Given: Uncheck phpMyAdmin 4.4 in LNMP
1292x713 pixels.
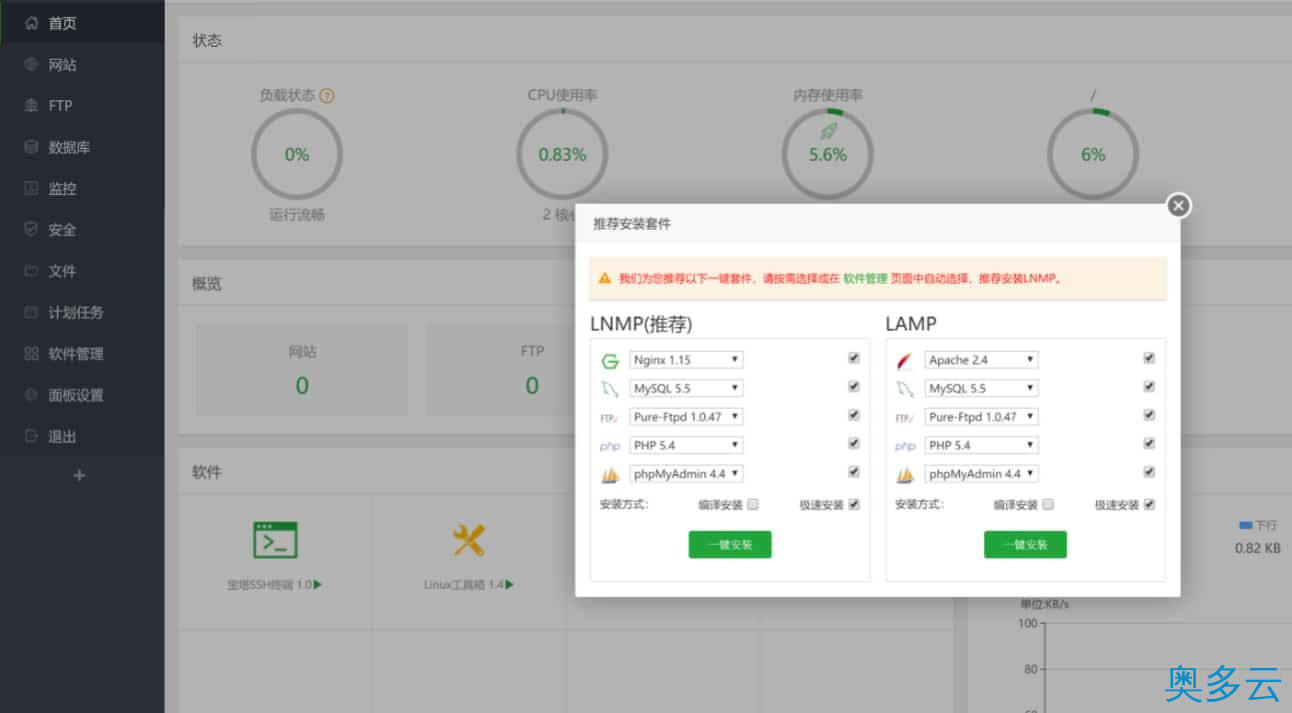Looking at the screenshot, I should (853, 471).
